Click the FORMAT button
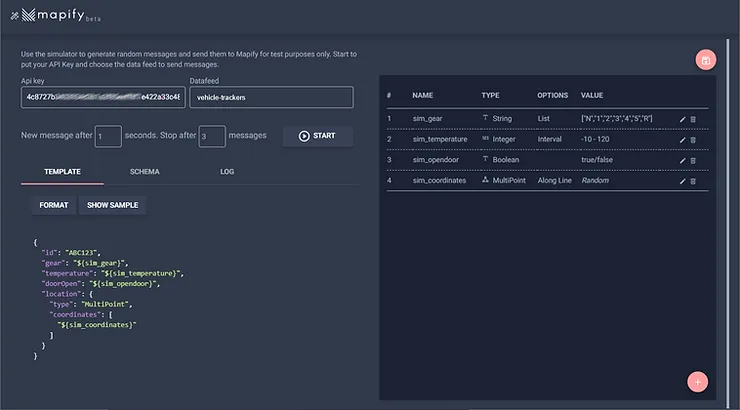 tap(54, 205)
